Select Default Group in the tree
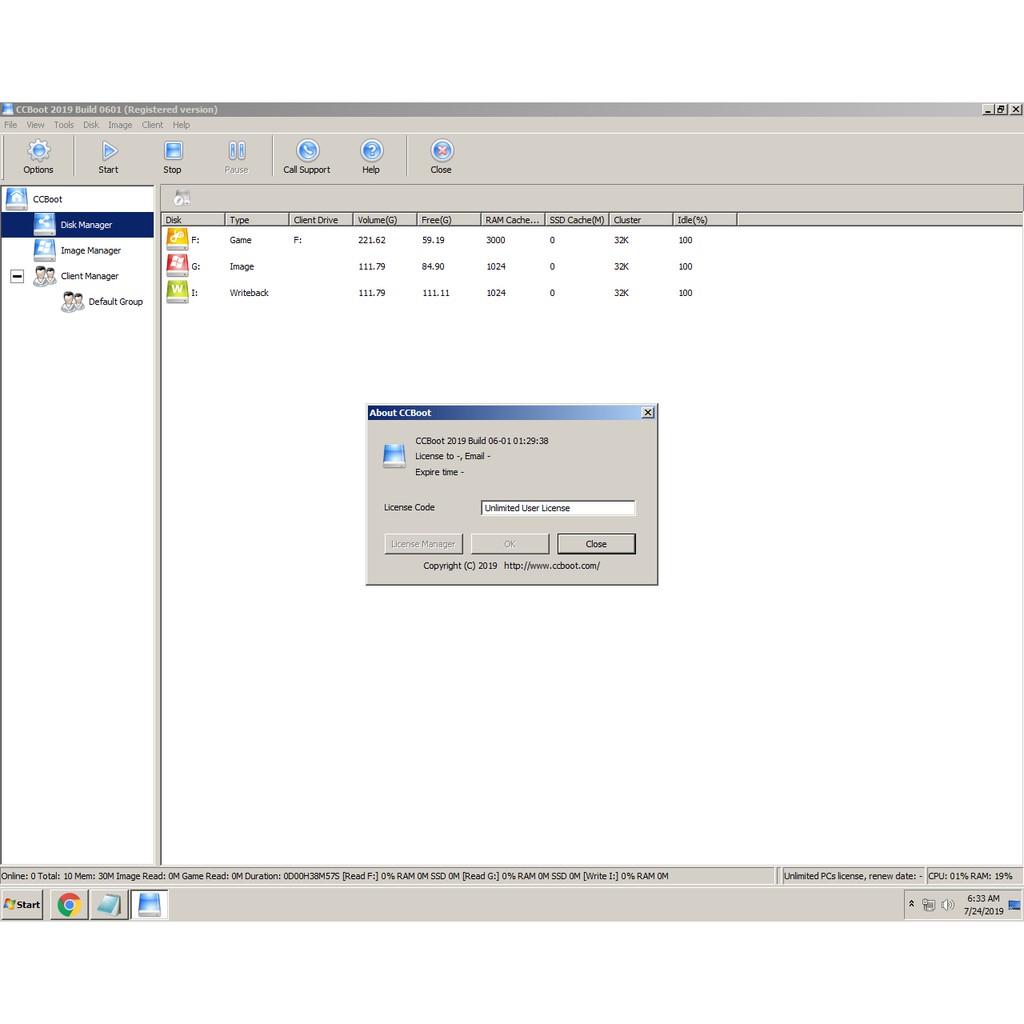The image size is (1024, 1024). click(x=115, y=302)
